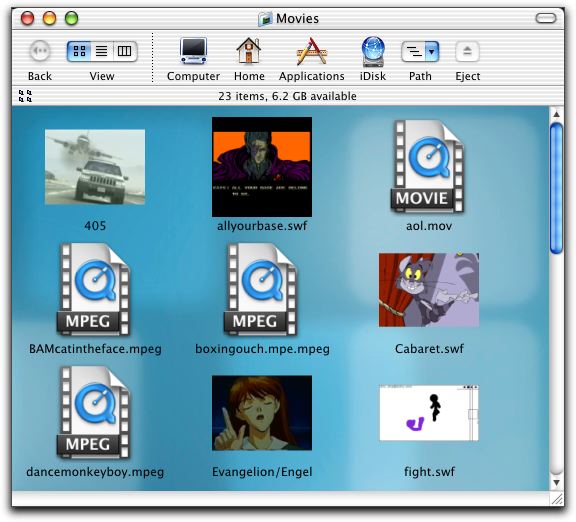
Task: Click the green zoom button
Action: tap(71, 18)
